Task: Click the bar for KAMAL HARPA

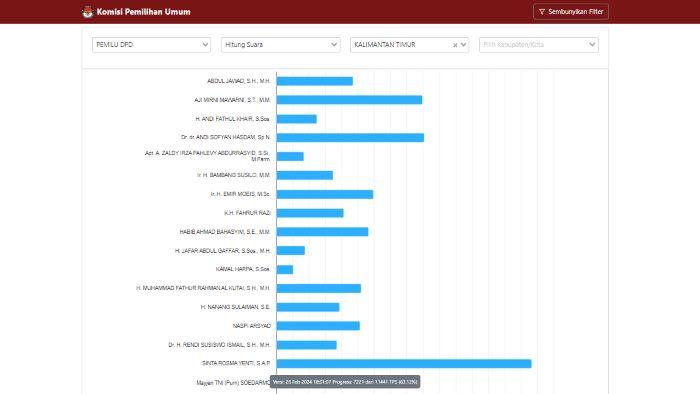Action: coord(285,270)
